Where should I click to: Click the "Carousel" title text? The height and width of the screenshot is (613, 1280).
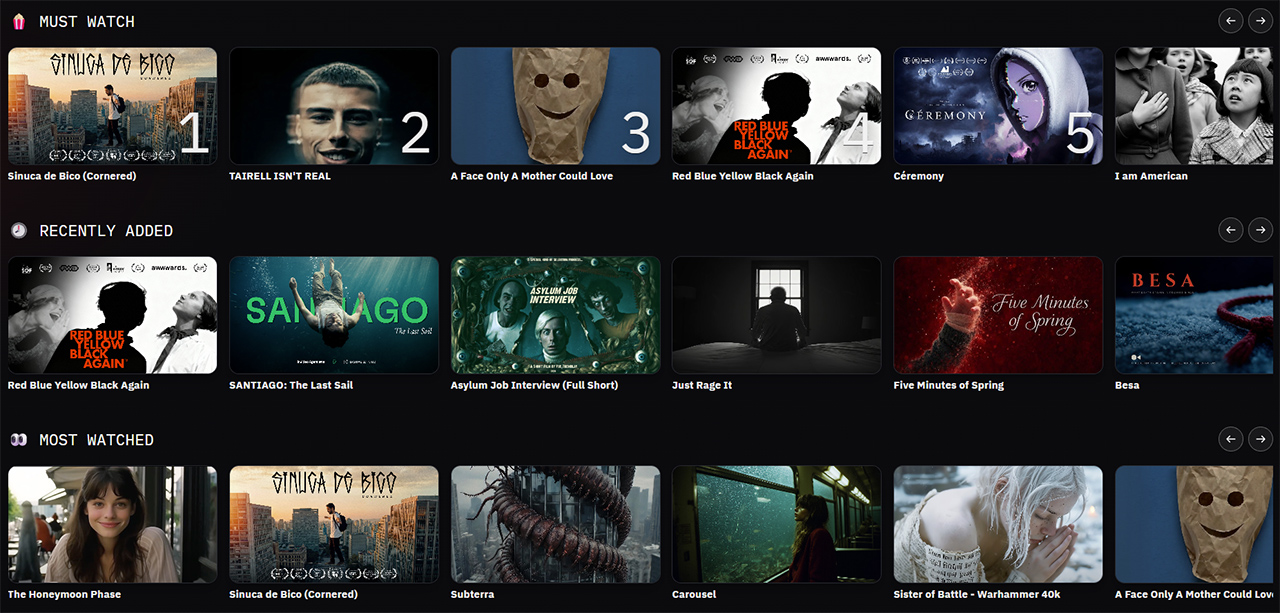[x=694, y=594]
